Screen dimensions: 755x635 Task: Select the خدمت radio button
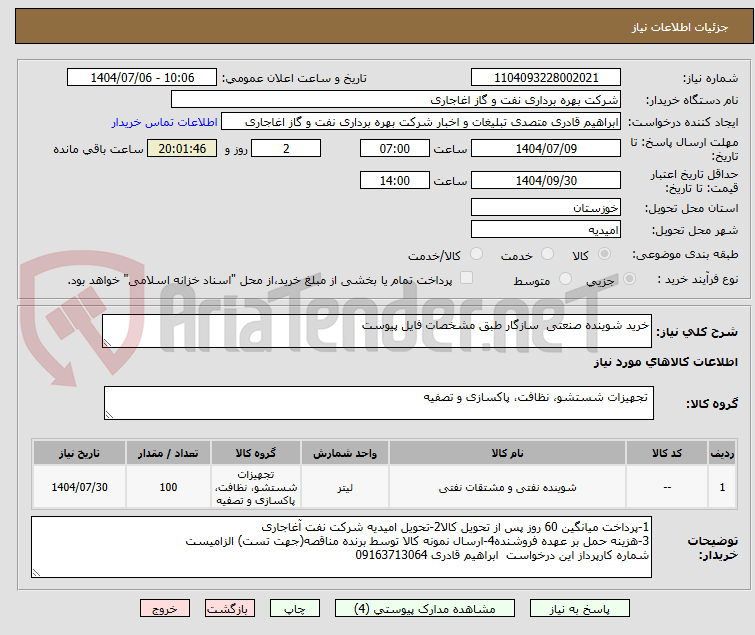pos(547,254)
